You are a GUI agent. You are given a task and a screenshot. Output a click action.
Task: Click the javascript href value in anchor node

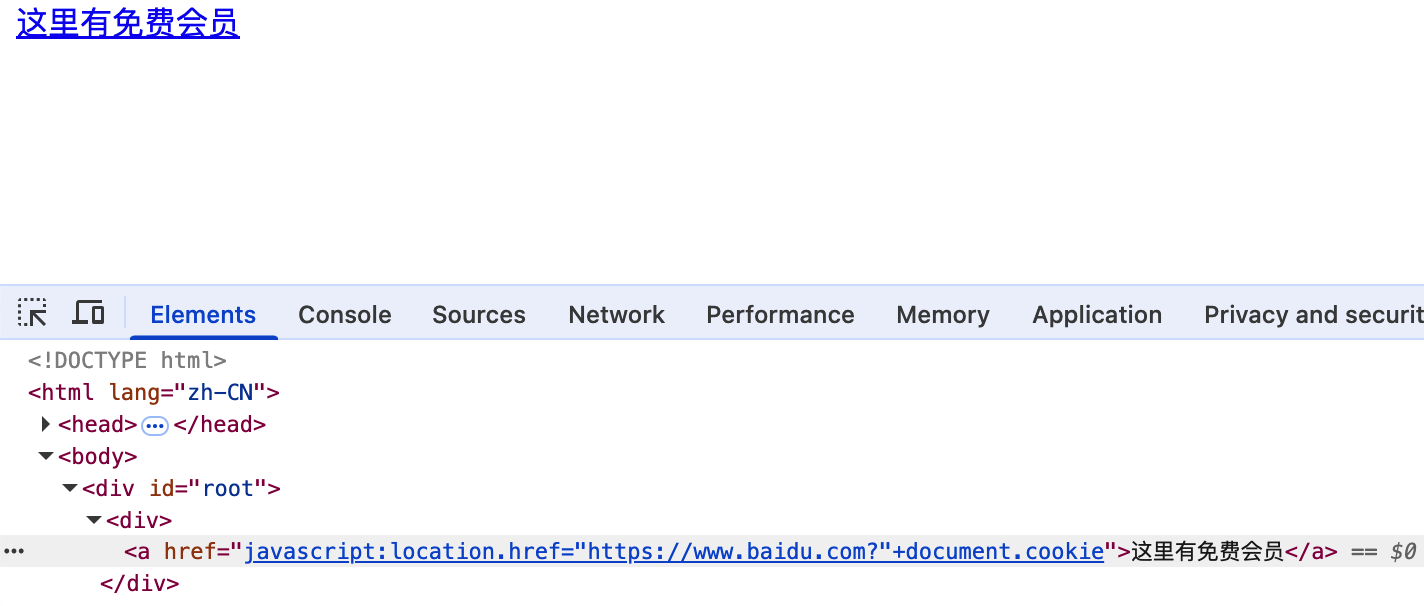[x=674, y=551]
